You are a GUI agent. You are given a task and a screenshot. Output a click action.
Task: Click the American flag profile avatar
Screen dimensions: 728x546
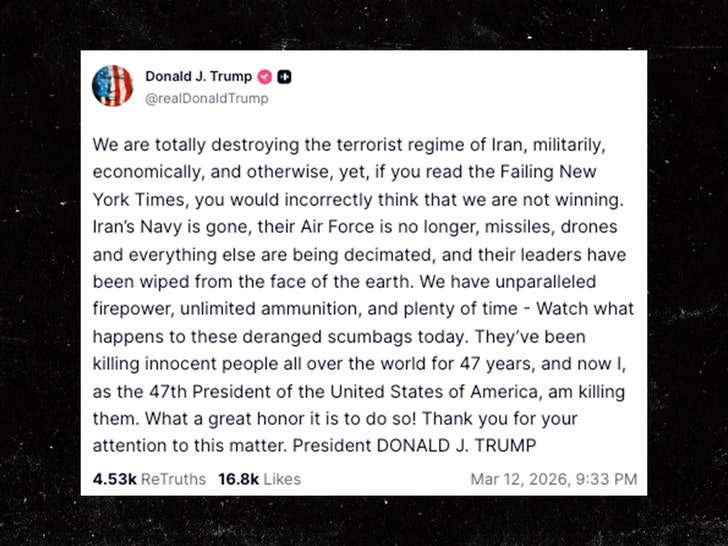(x=112, y=86)
